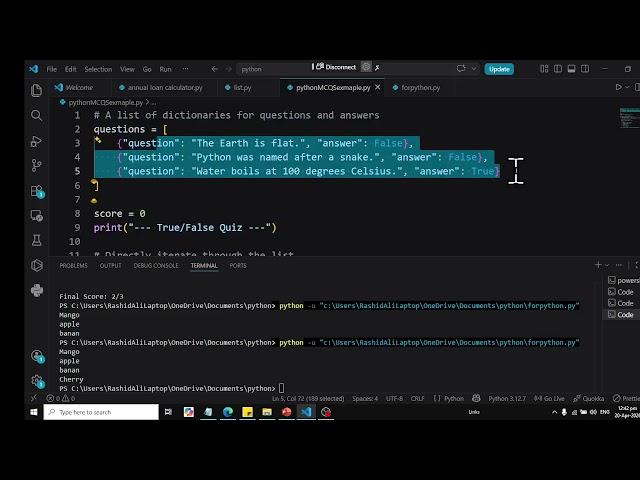Screen dimensions: 640x480
Task: Open the Edit menu
Action: click(71, 69)
